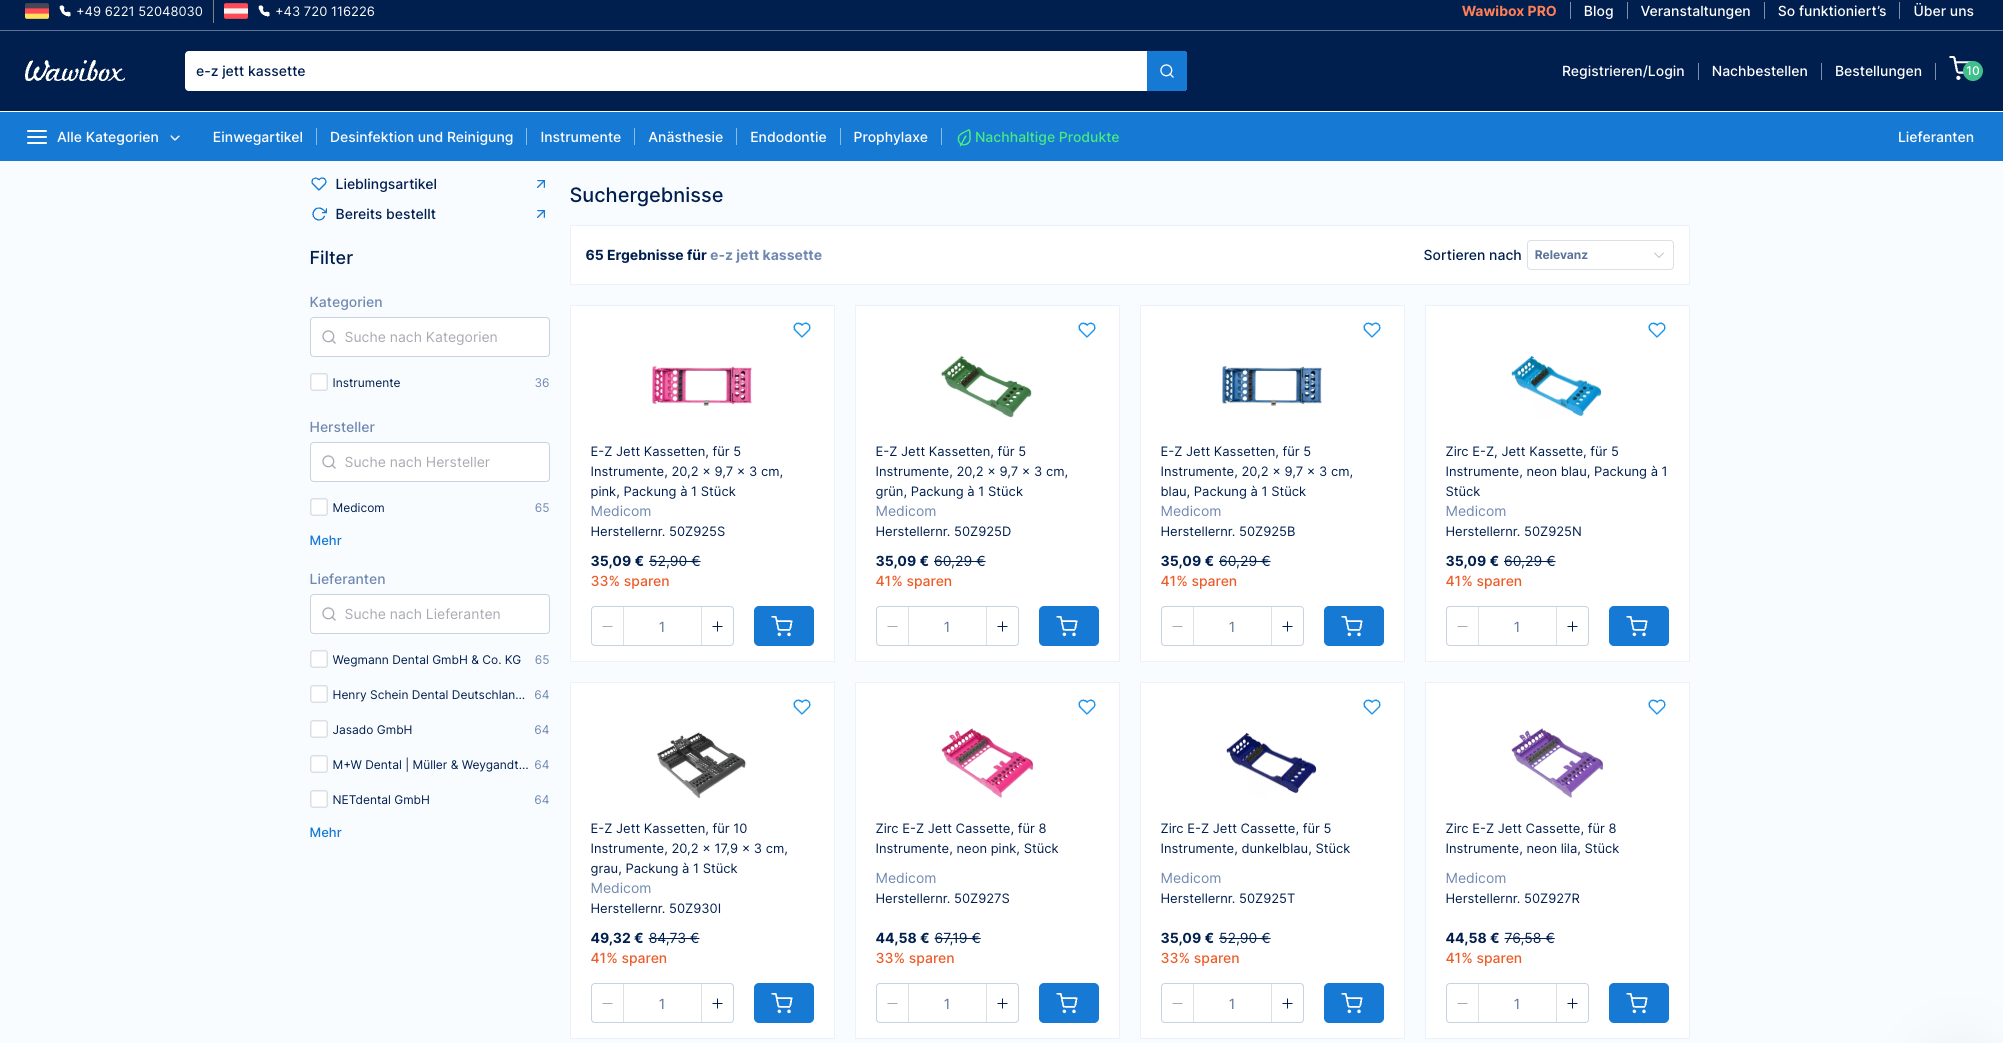Add grey cassette 50Z930I to cart

tap(784, 1003)
